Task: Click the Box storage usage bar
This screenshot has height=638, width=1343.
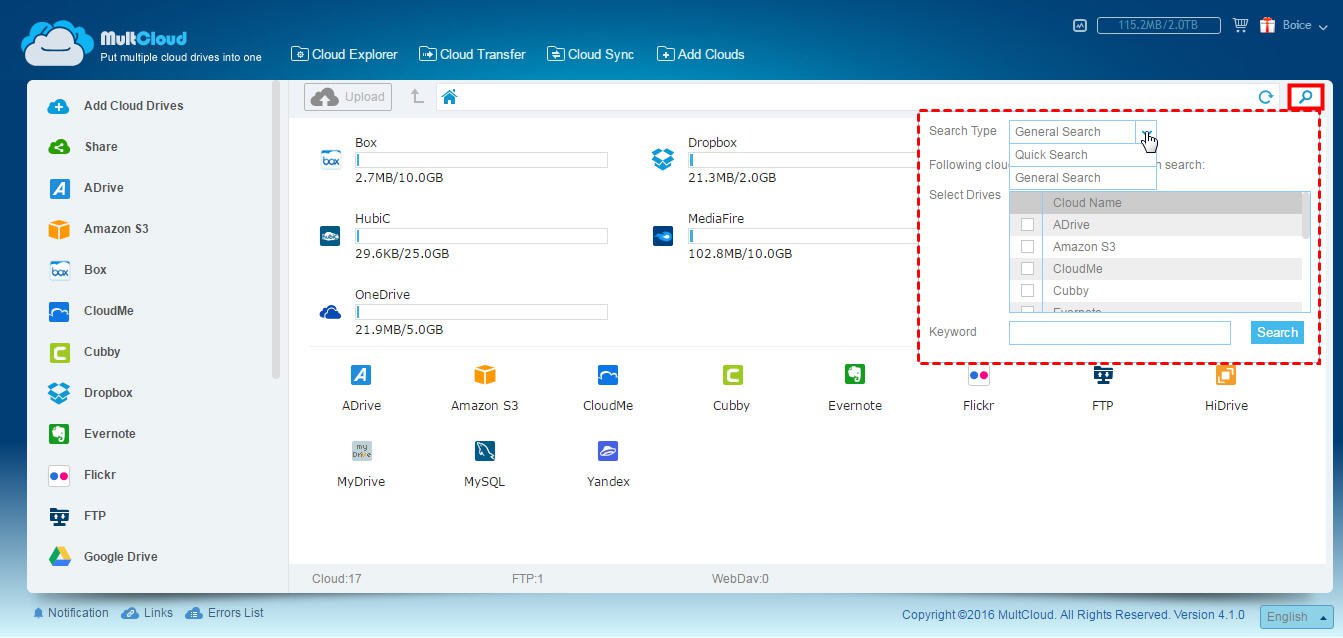Action: 481,160
